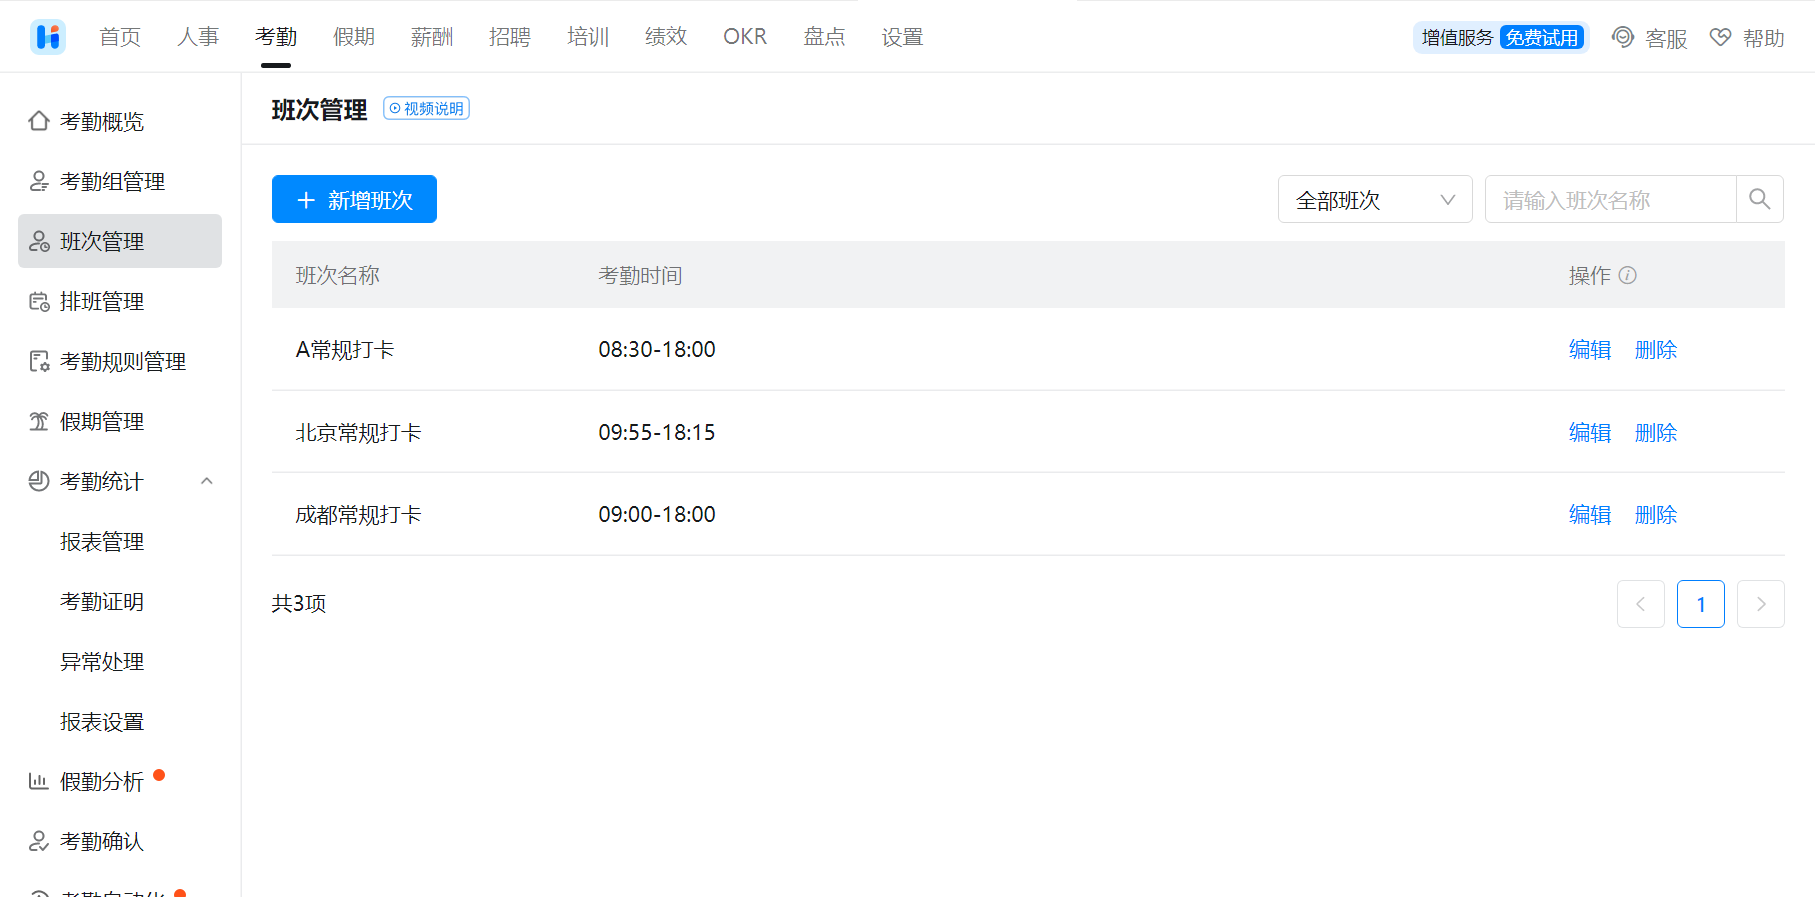The height and width of the screenshot is (897, 1815).
Task: Open the 视频说明 video guide
Action: tap(427, 108)
